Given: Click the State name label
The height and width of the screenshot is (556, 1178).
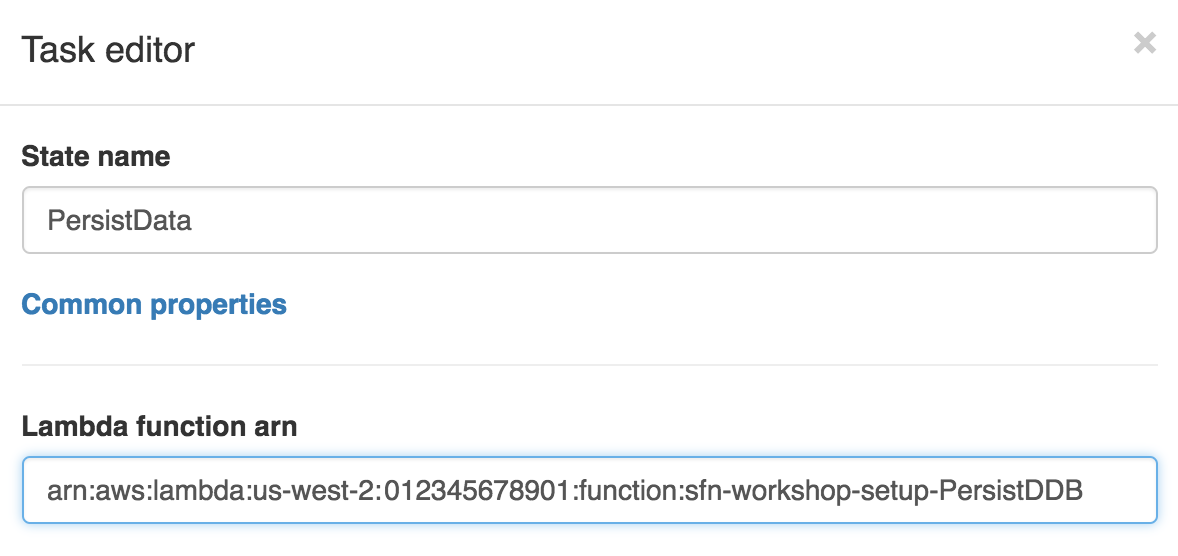Looking at the screenshot, I should (x=96, y=156).
